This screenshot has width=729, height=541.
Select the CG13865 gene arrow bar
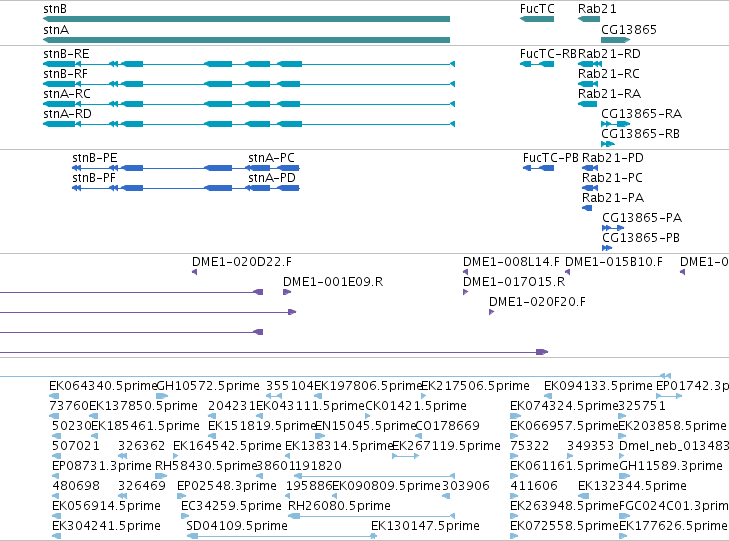[x=616, y=40]
